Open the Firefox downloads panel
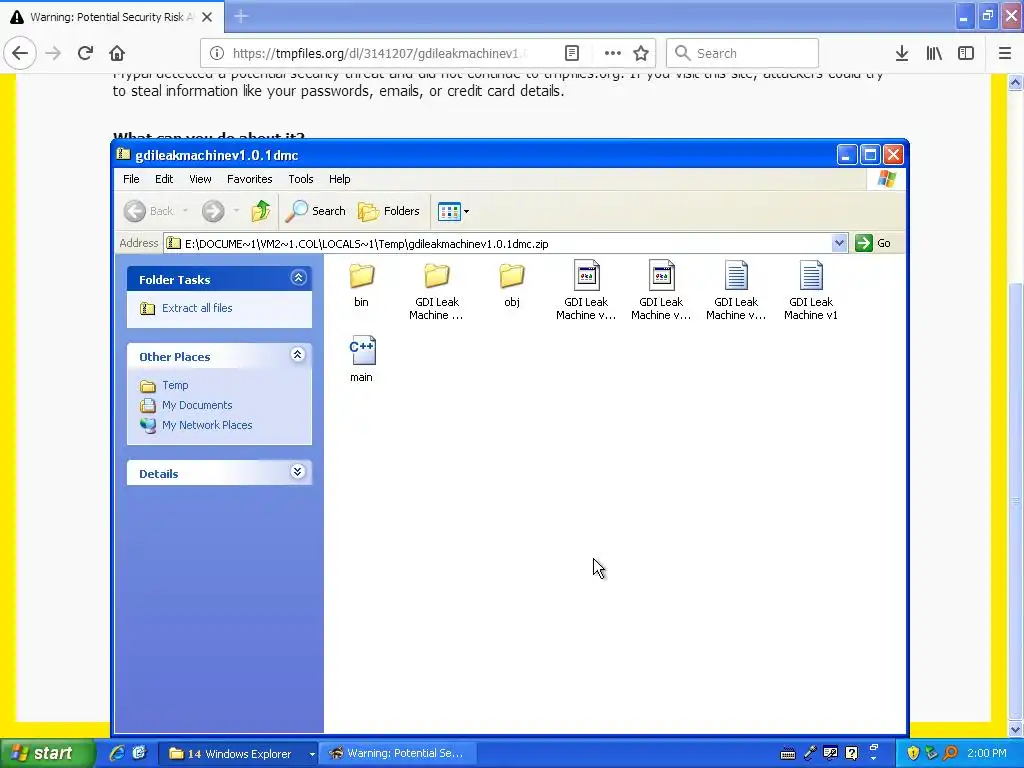The image size is (1024, 768). [x=902, y=53]
